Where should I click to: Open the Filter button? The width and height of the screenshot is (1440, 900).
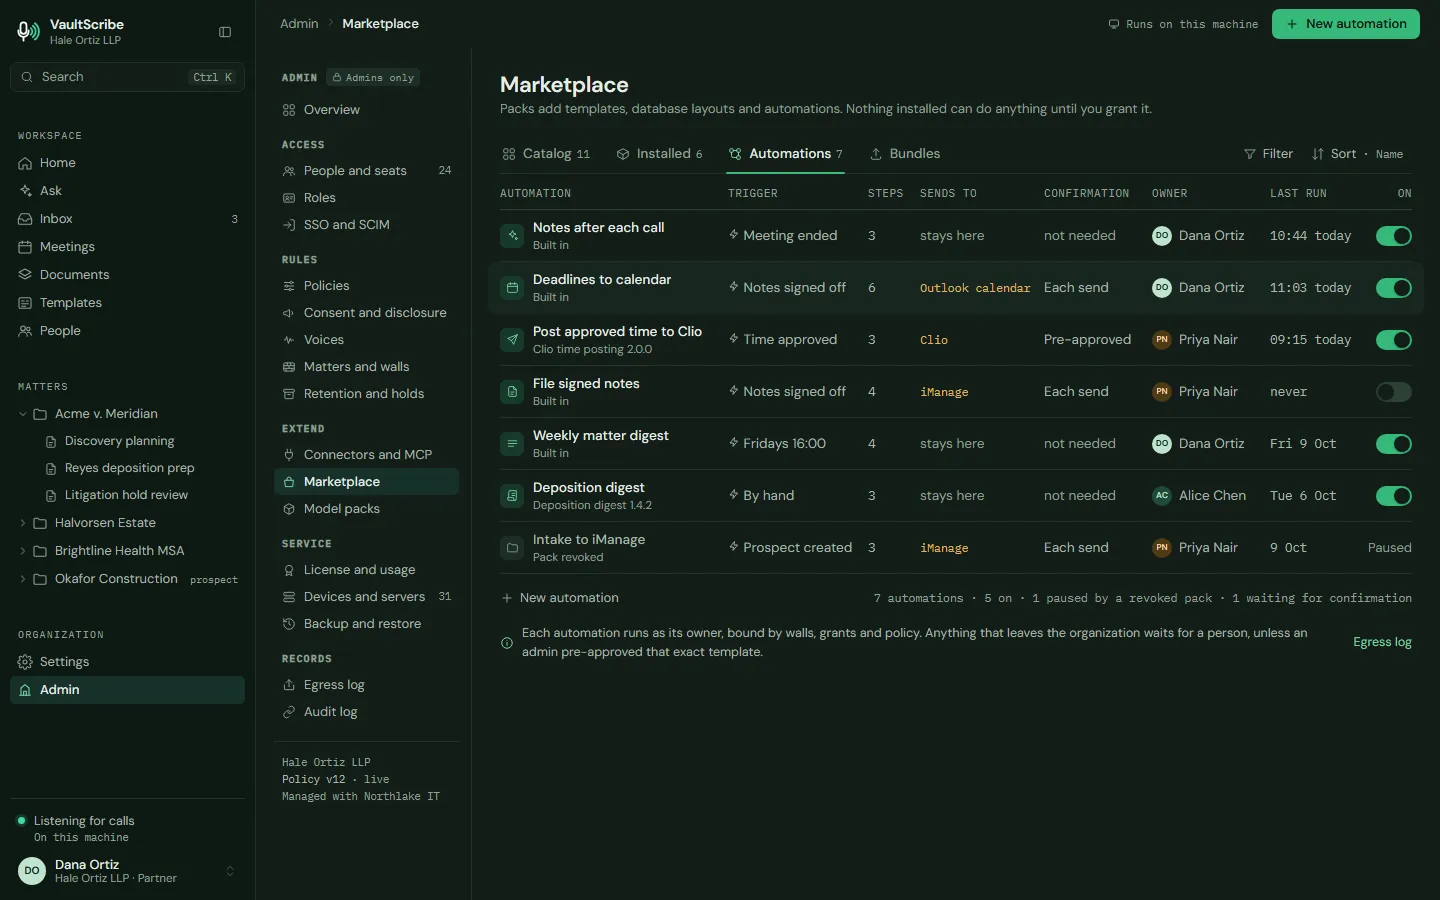coord(1268,154)
